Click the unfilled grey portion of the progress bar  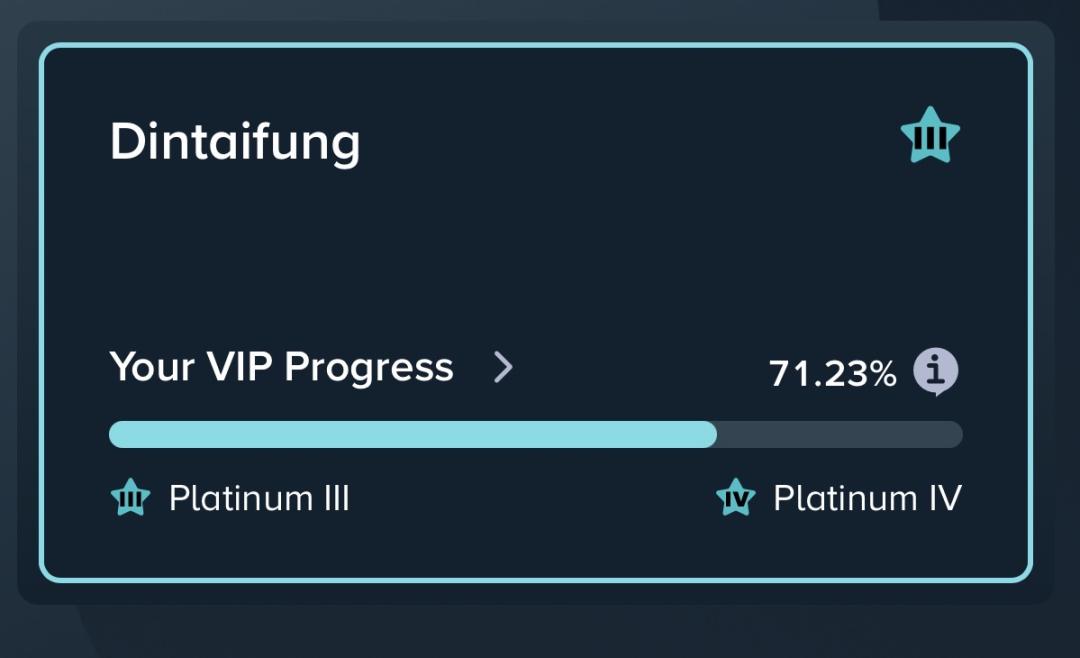(840, 434)
